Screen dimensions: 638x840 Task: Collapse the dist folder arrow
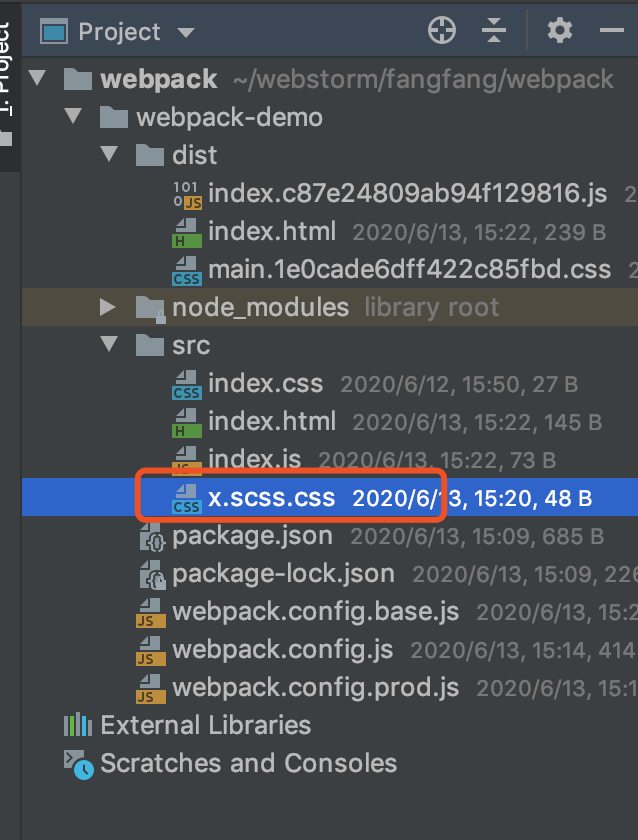(x=108, y=155)
